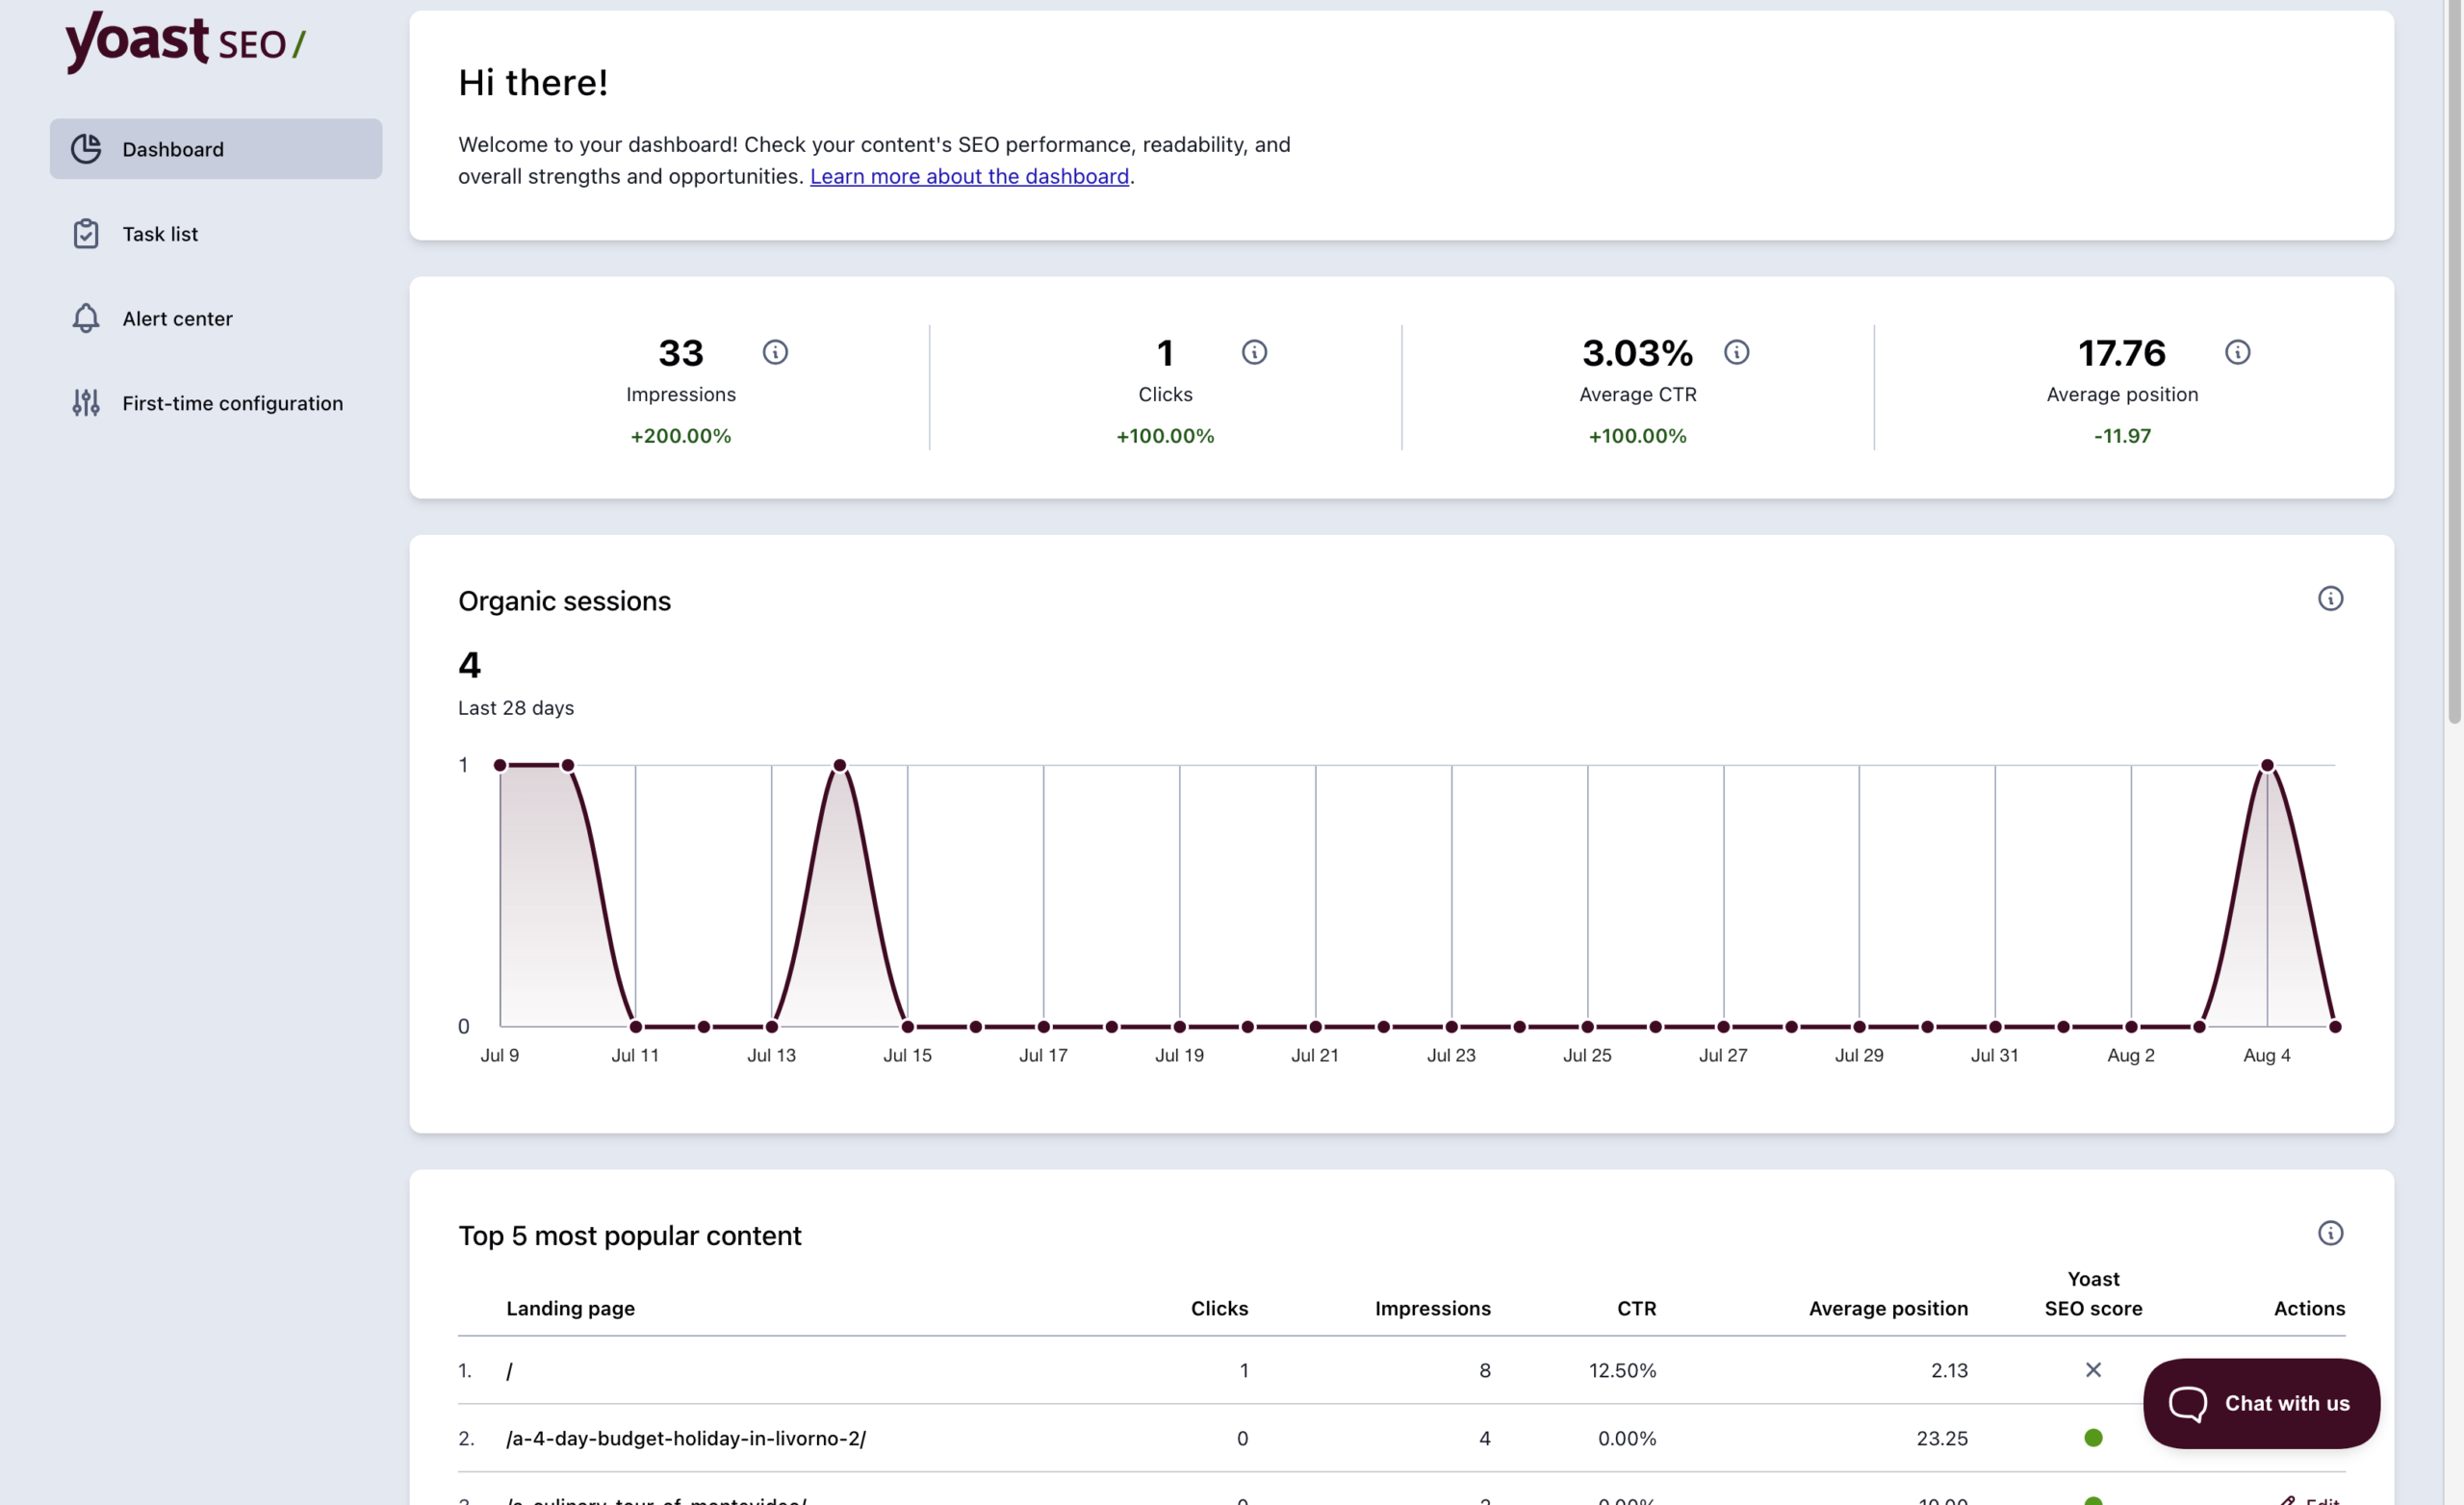The image size is (2464, 1505).
Task: Click info icon for Top 5 popular content
Action: coord(2330,1233)
